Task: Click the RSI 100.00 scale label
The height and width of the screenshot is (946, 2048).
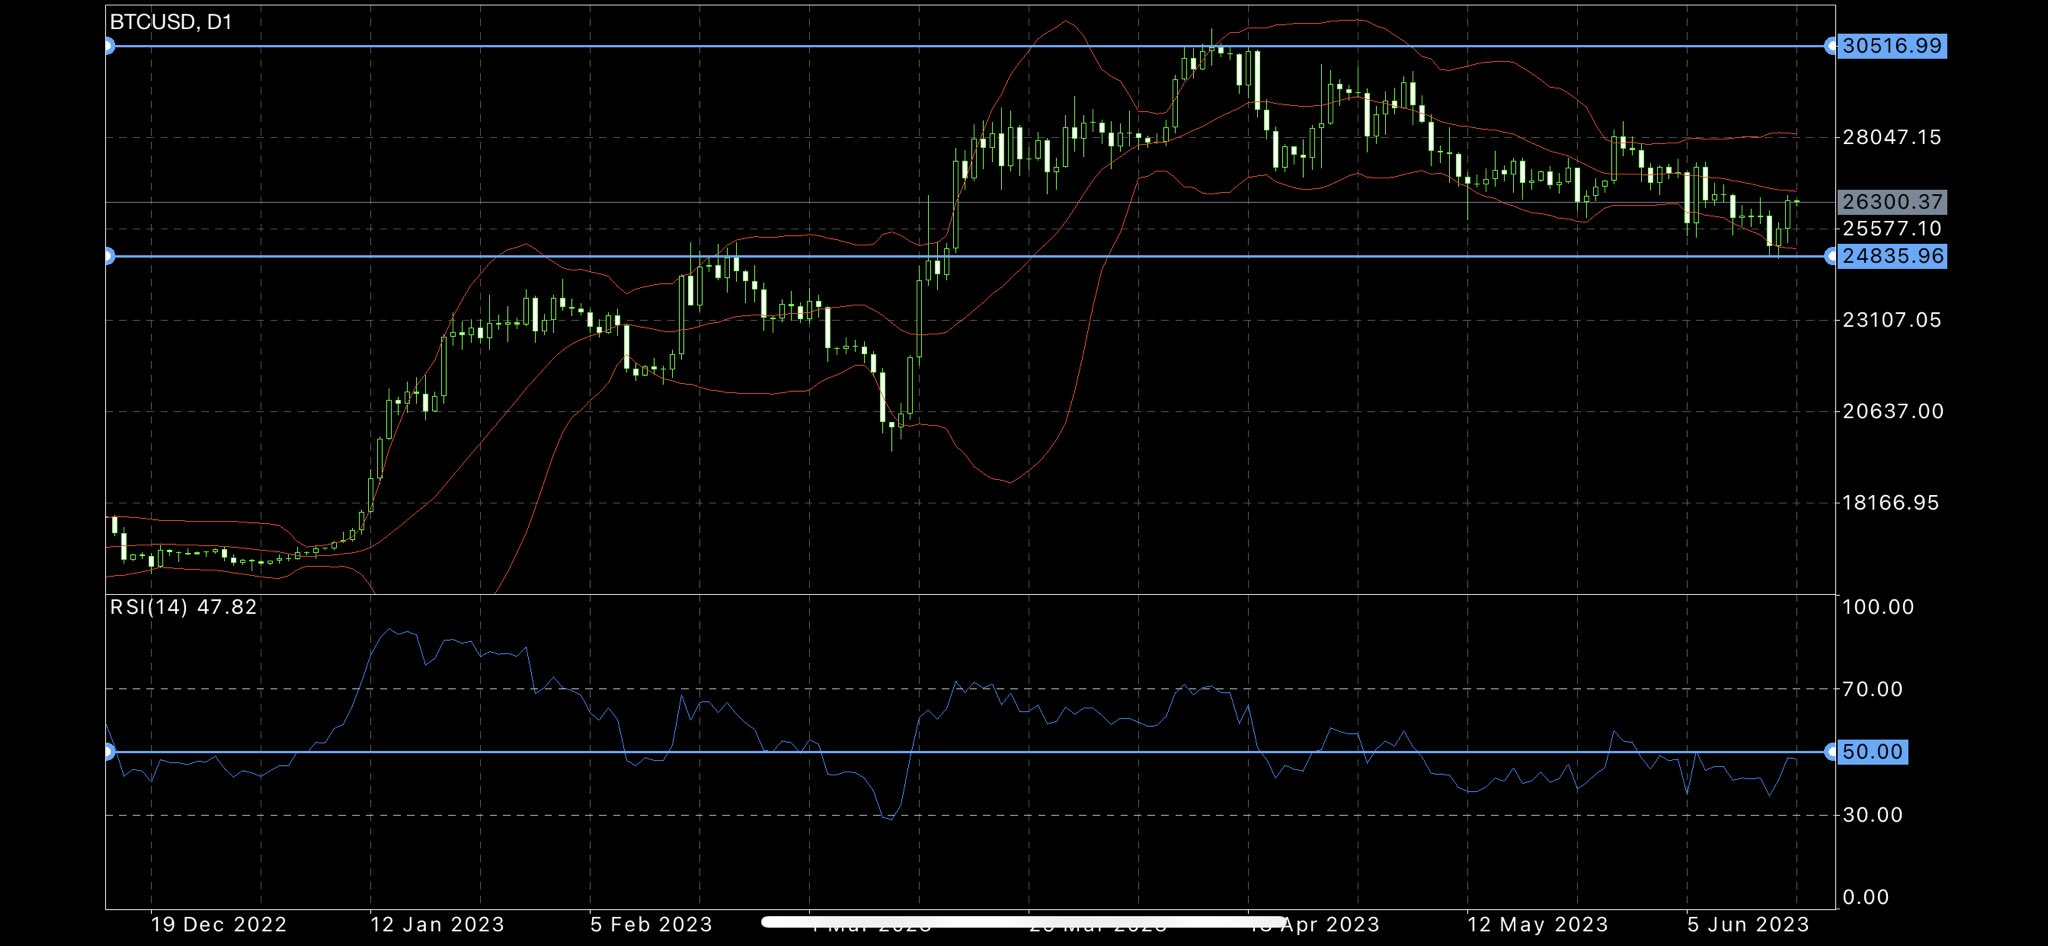Action: point(1878,607)
